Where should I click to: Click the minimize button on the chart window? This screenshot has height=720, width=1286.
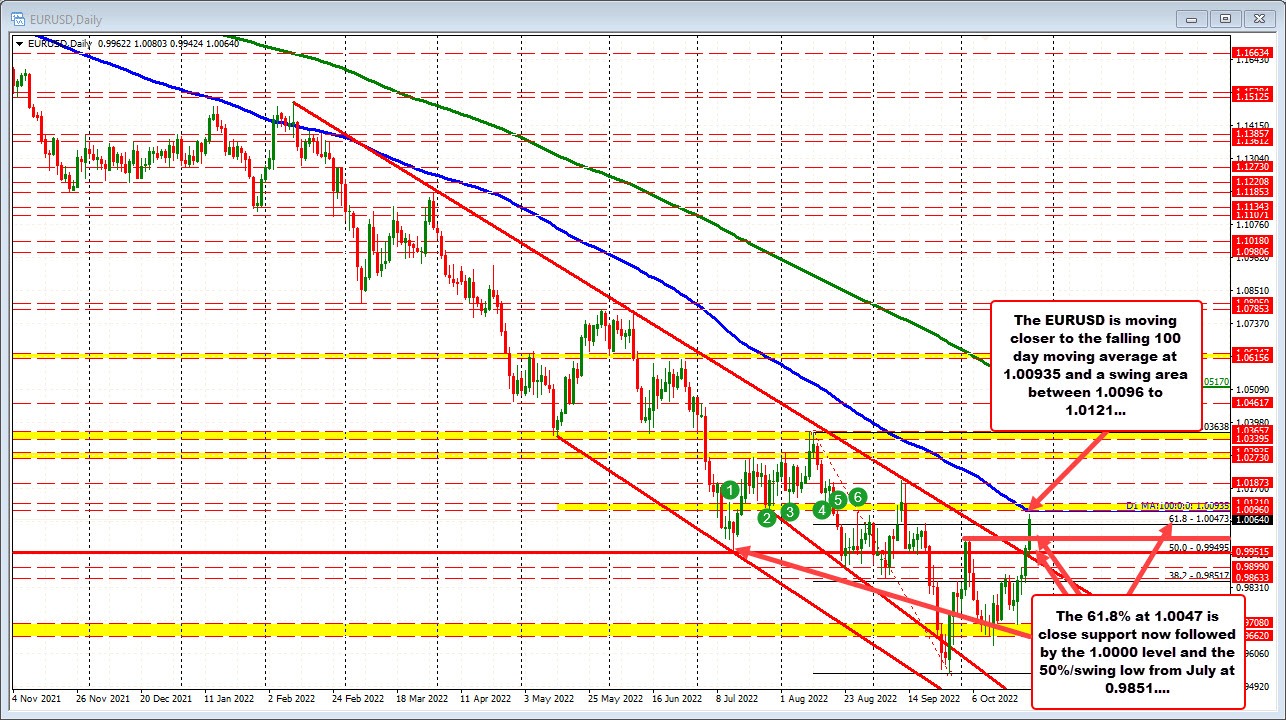point(1190,18)
